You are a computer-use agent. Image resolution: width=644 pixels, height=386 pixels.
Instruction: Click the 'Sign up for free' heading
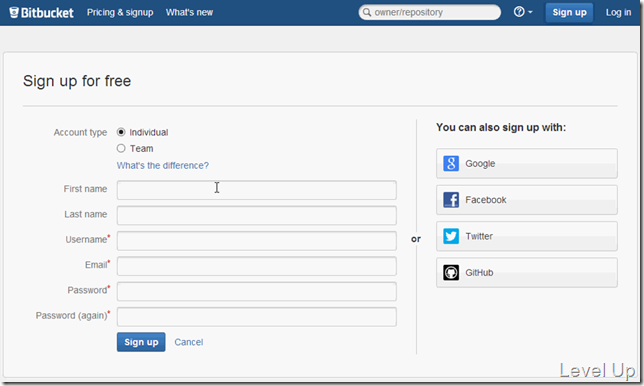point(77,81)
